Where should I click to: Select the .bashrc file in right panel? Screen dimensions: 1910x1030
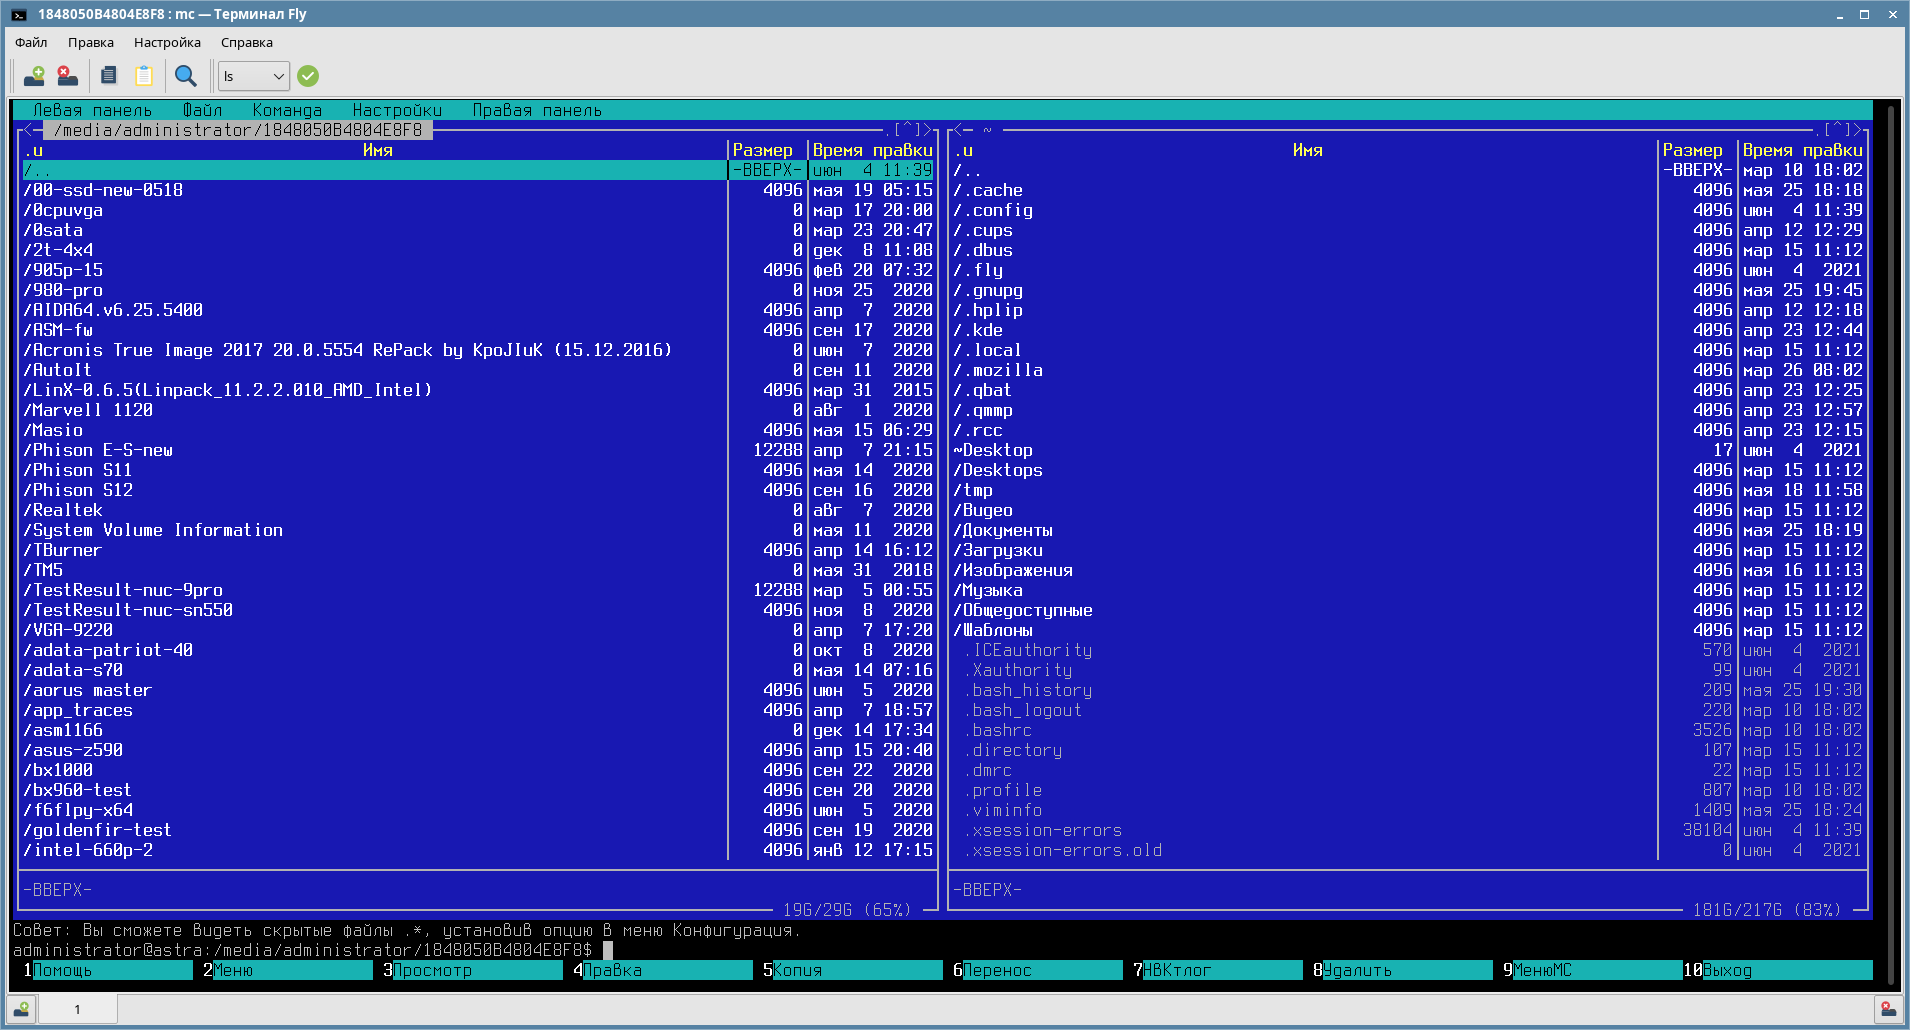[x=1305, y=730]
